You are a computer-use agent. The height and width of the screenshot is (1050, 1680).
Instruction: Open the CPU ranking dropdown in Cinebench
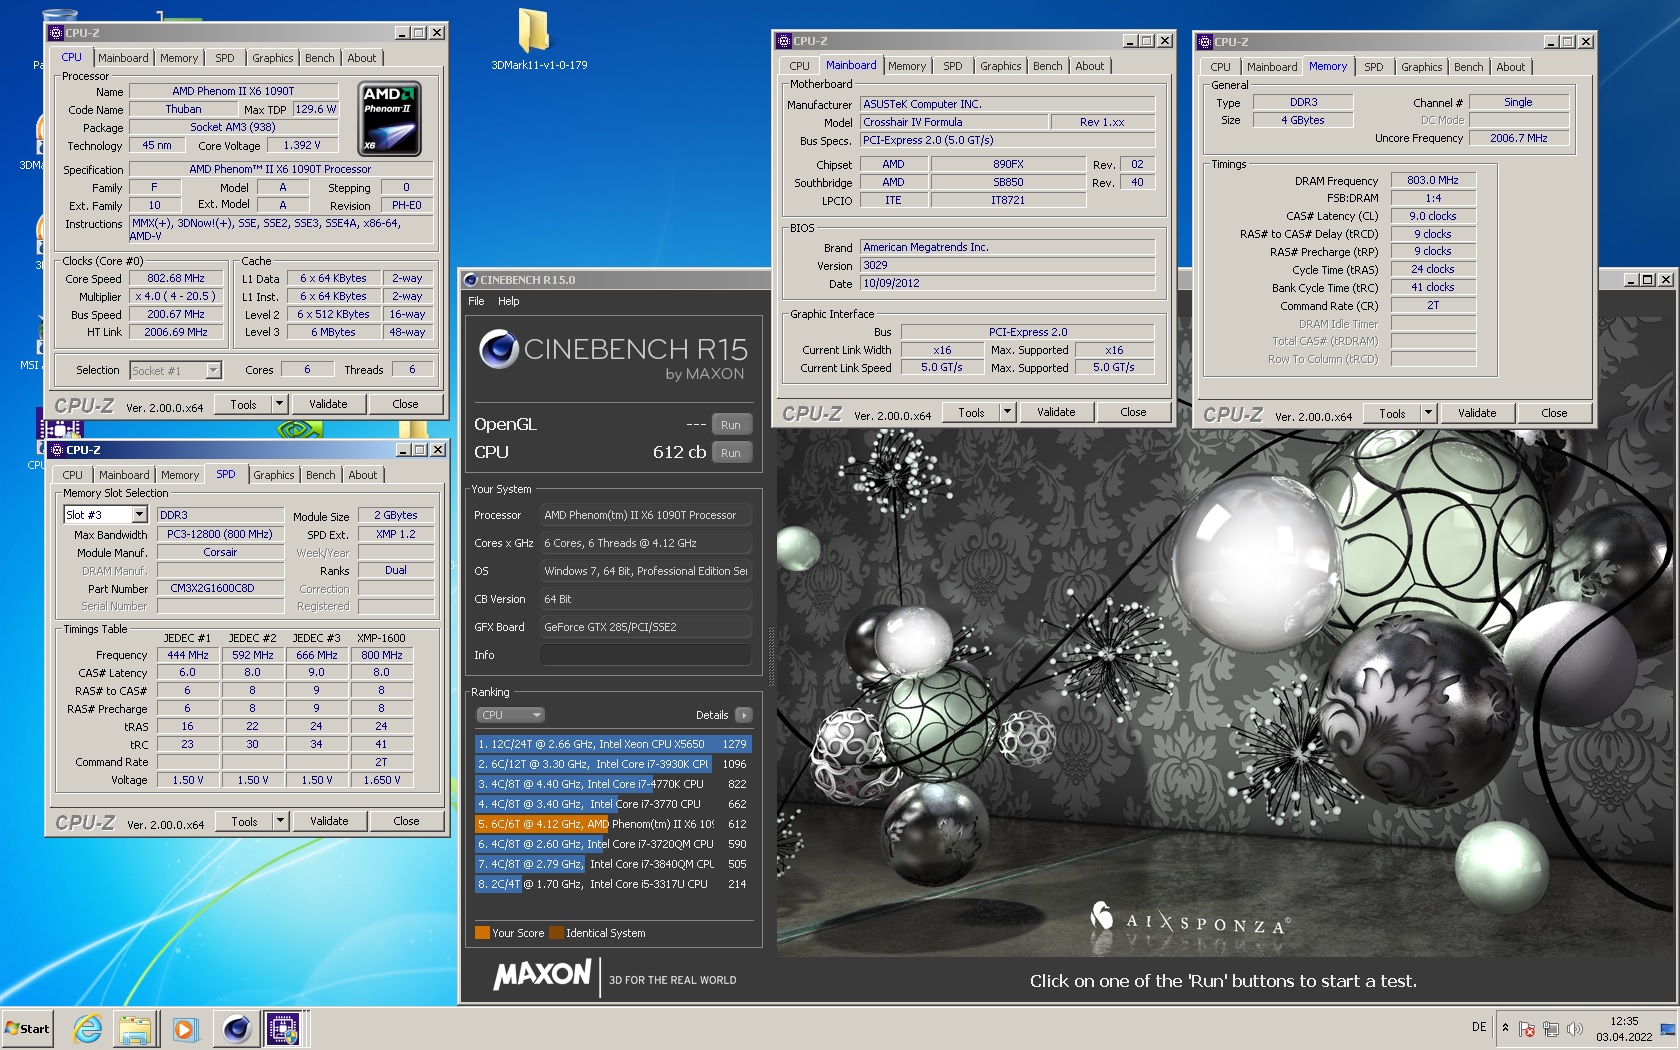(x=510, y=715)
